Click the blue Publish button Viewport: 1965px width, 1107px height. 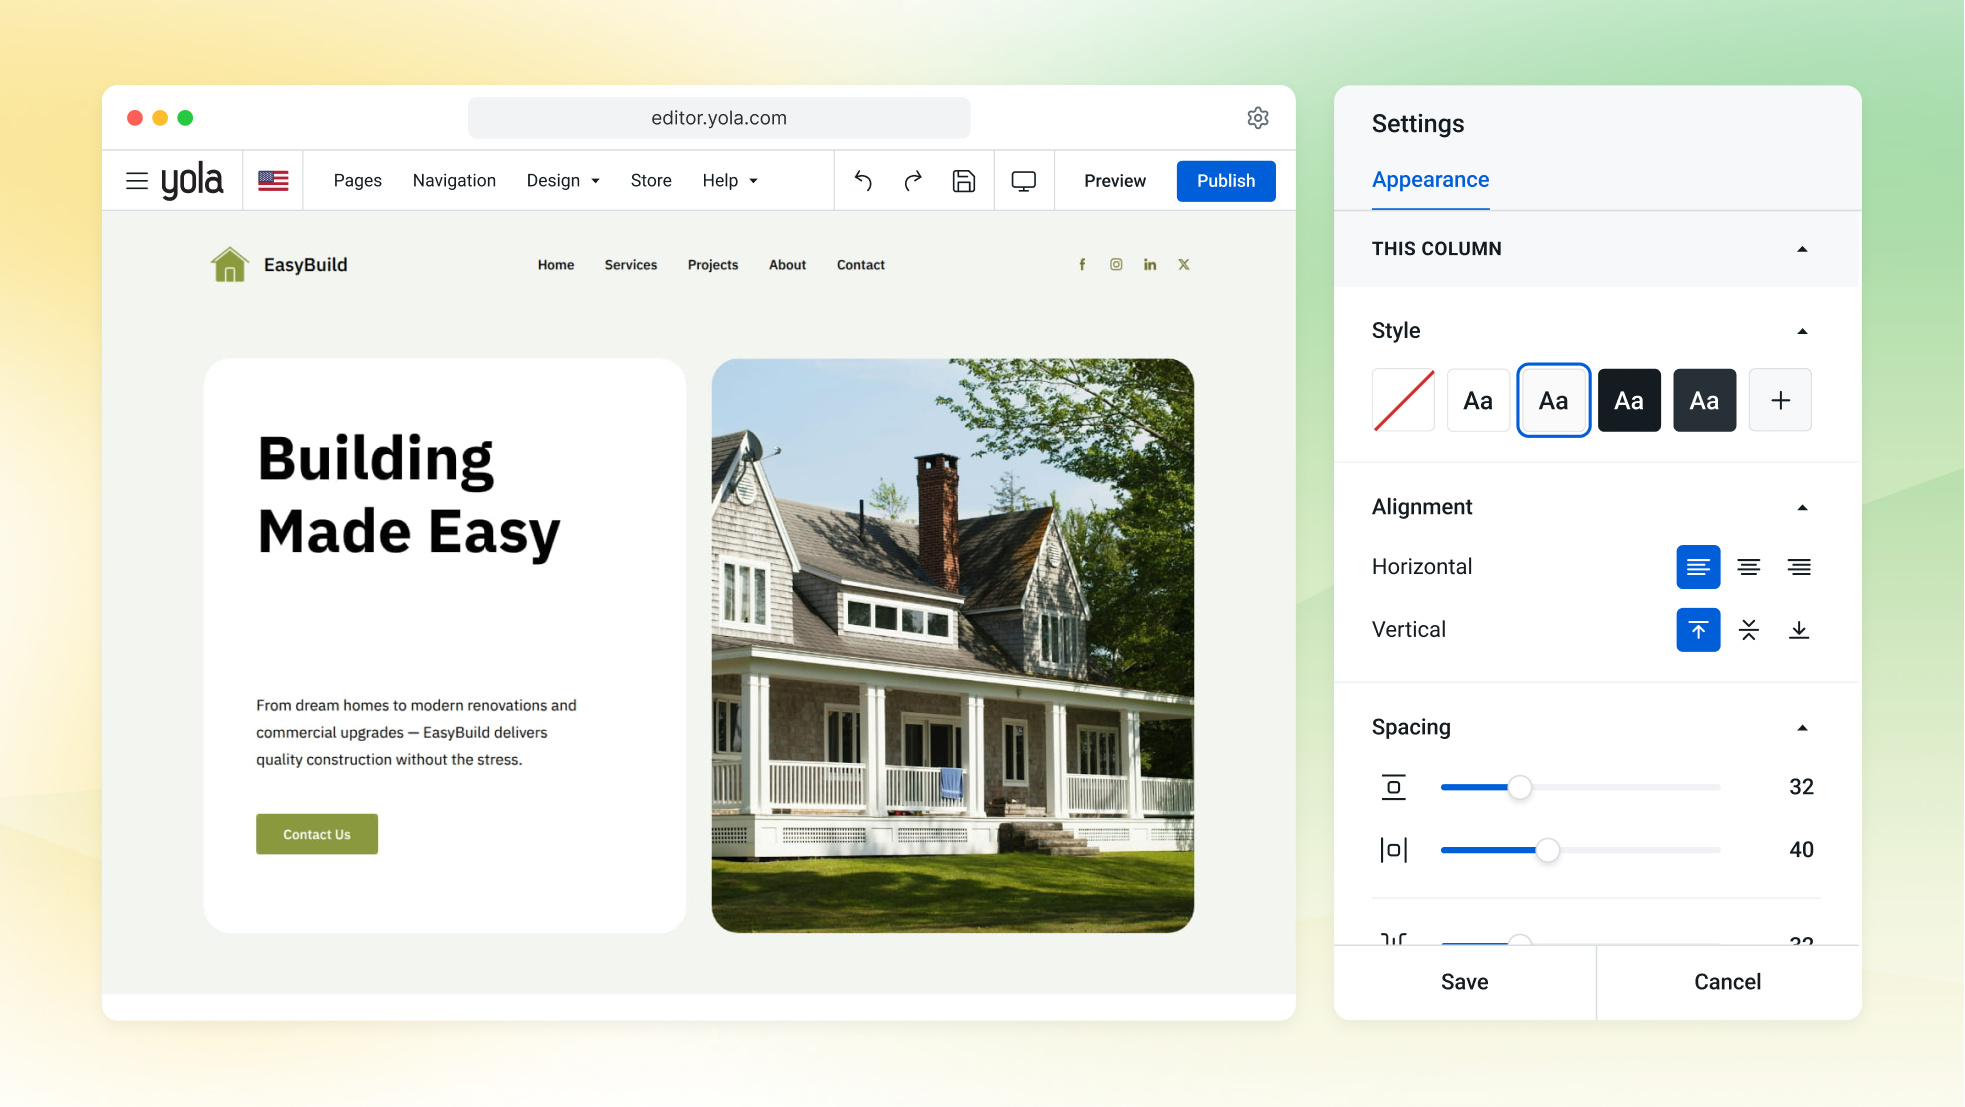[1225, 181]
